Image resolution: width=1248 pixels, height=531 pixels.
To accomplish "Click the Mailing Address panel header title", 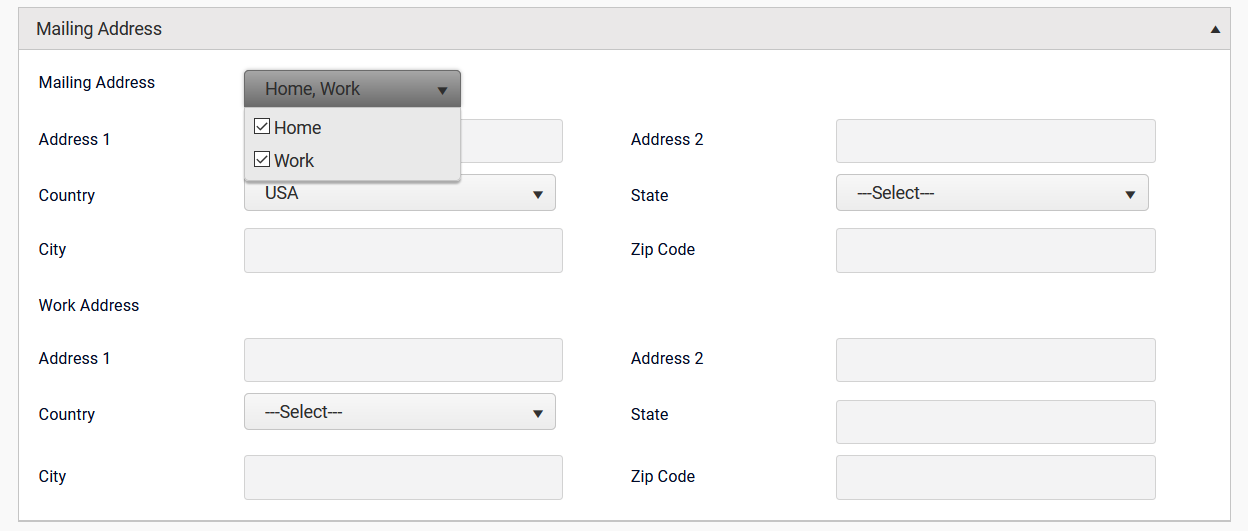I will pos(99,30).
